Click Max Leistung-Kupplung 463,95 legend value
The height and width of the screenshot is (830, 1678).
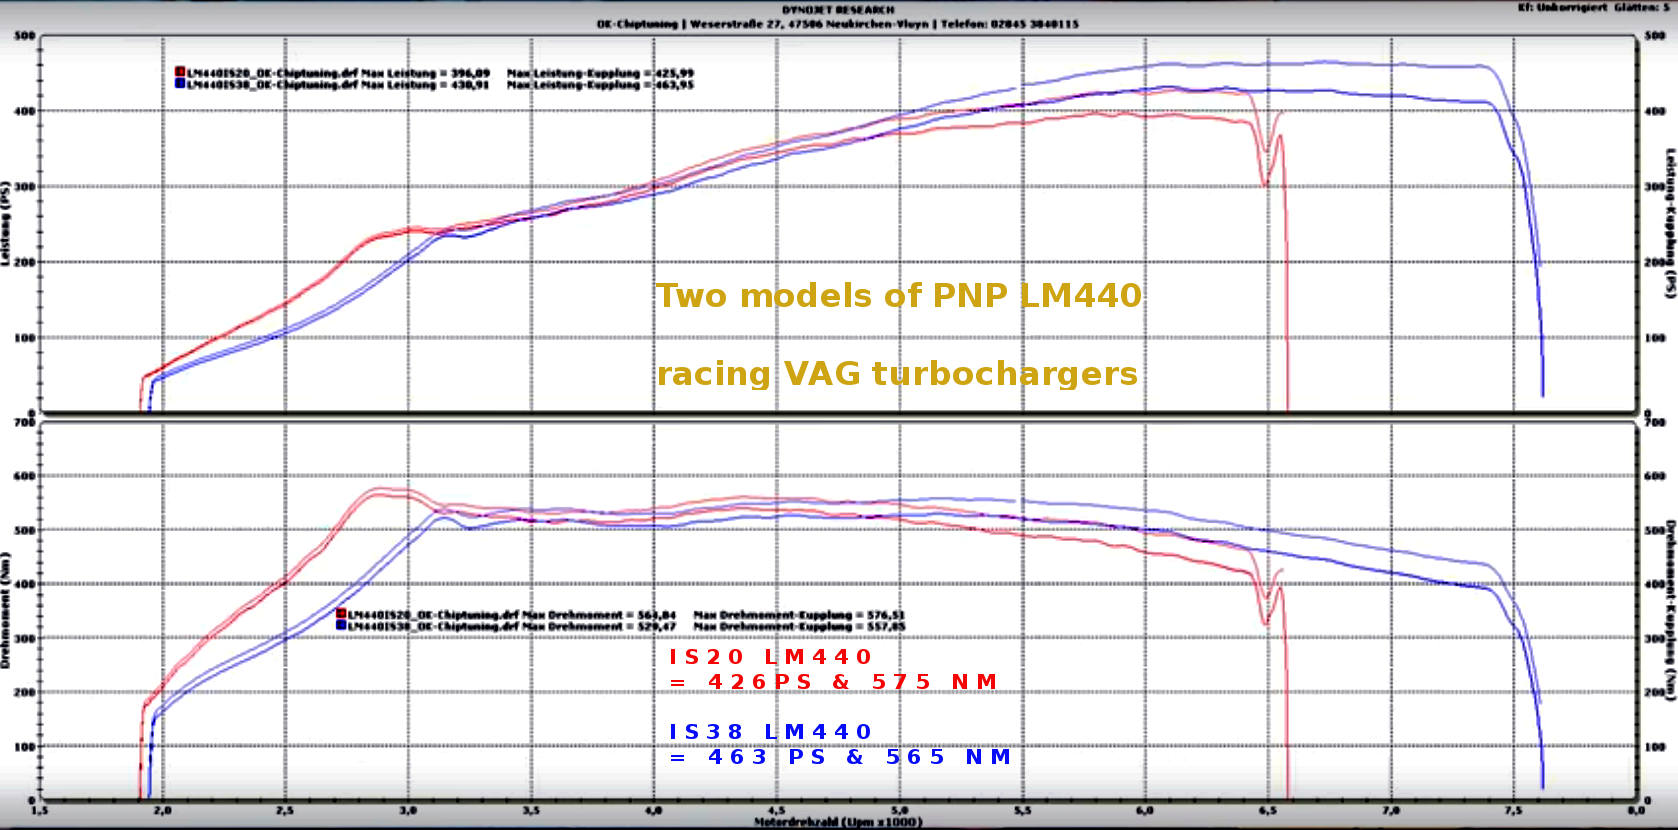600,85
